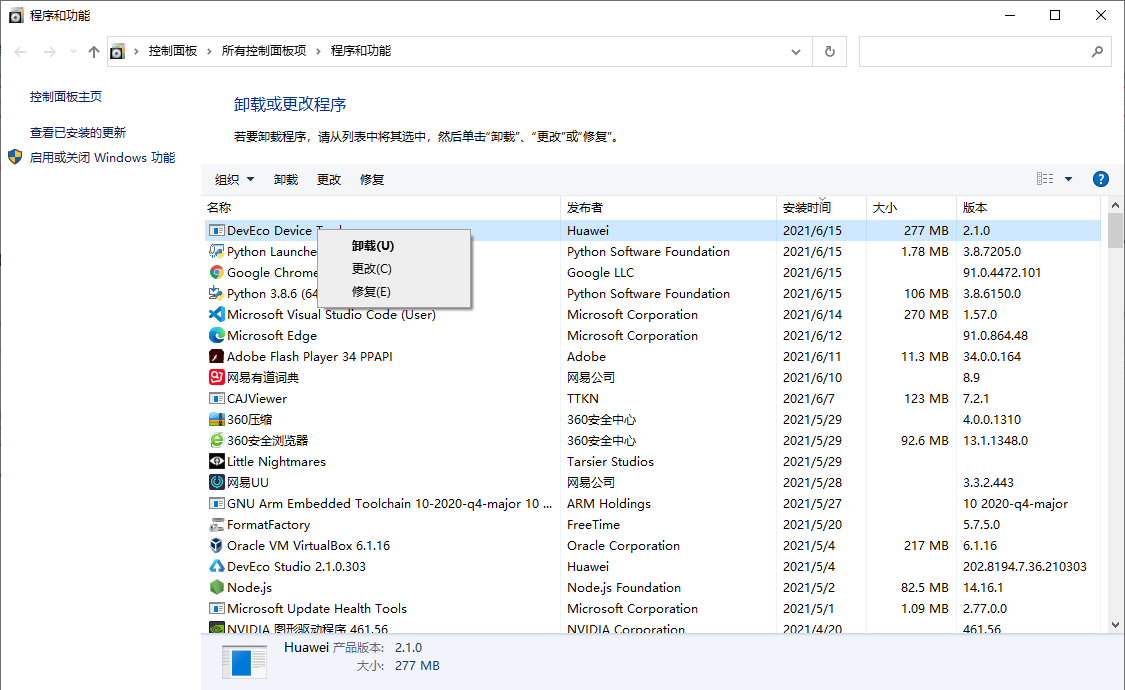1125x690 pixels.
Task: Select Oracle VM VirtualBox 6.1.16 name
Action: [309, 546]
